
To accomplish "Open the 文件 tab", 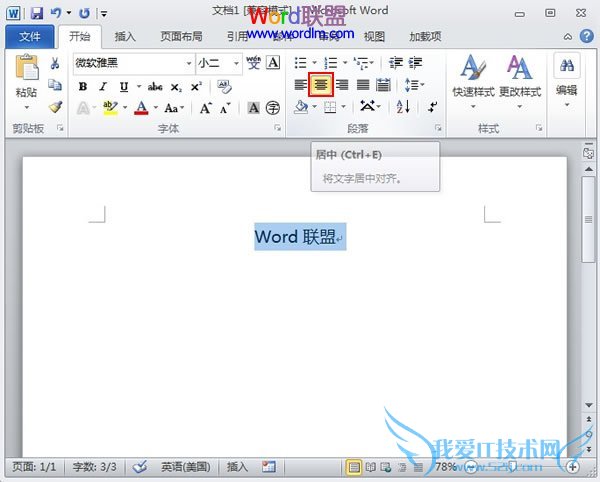I will coord(29,37).
